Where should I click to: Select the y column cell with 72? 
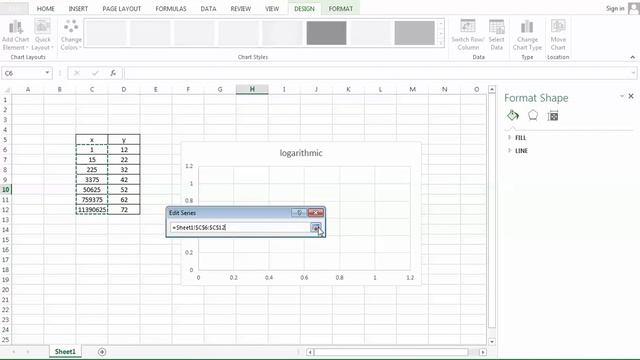(124, 210)
